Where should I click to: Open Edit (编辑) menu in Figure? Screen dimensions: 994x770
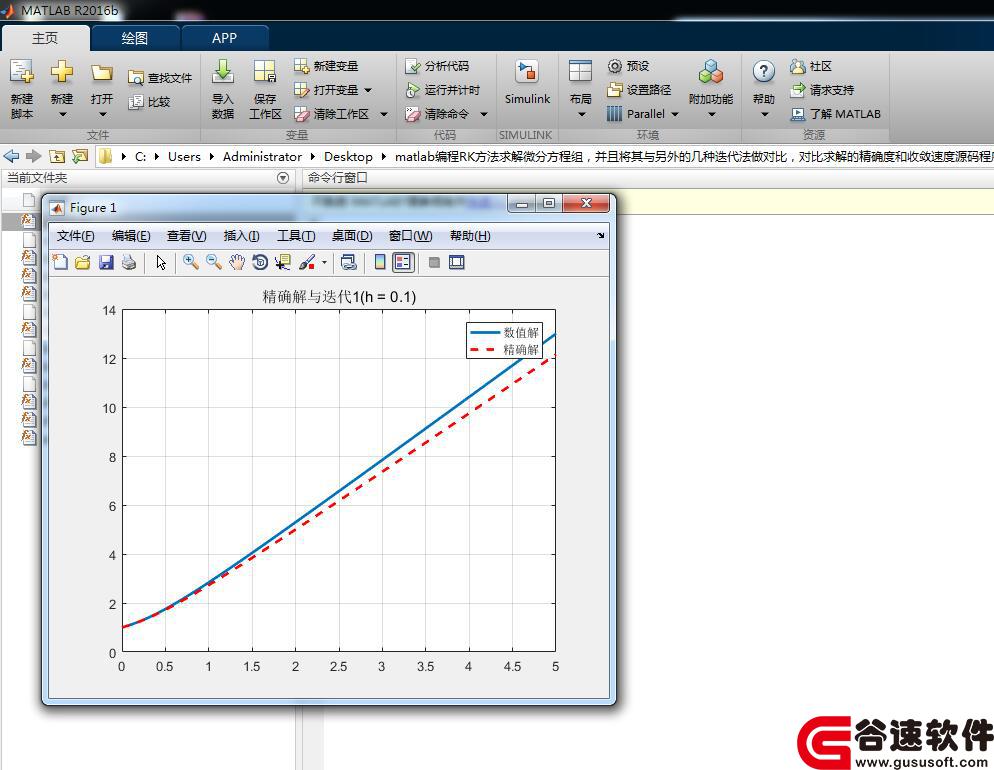(x=131, y=236)
